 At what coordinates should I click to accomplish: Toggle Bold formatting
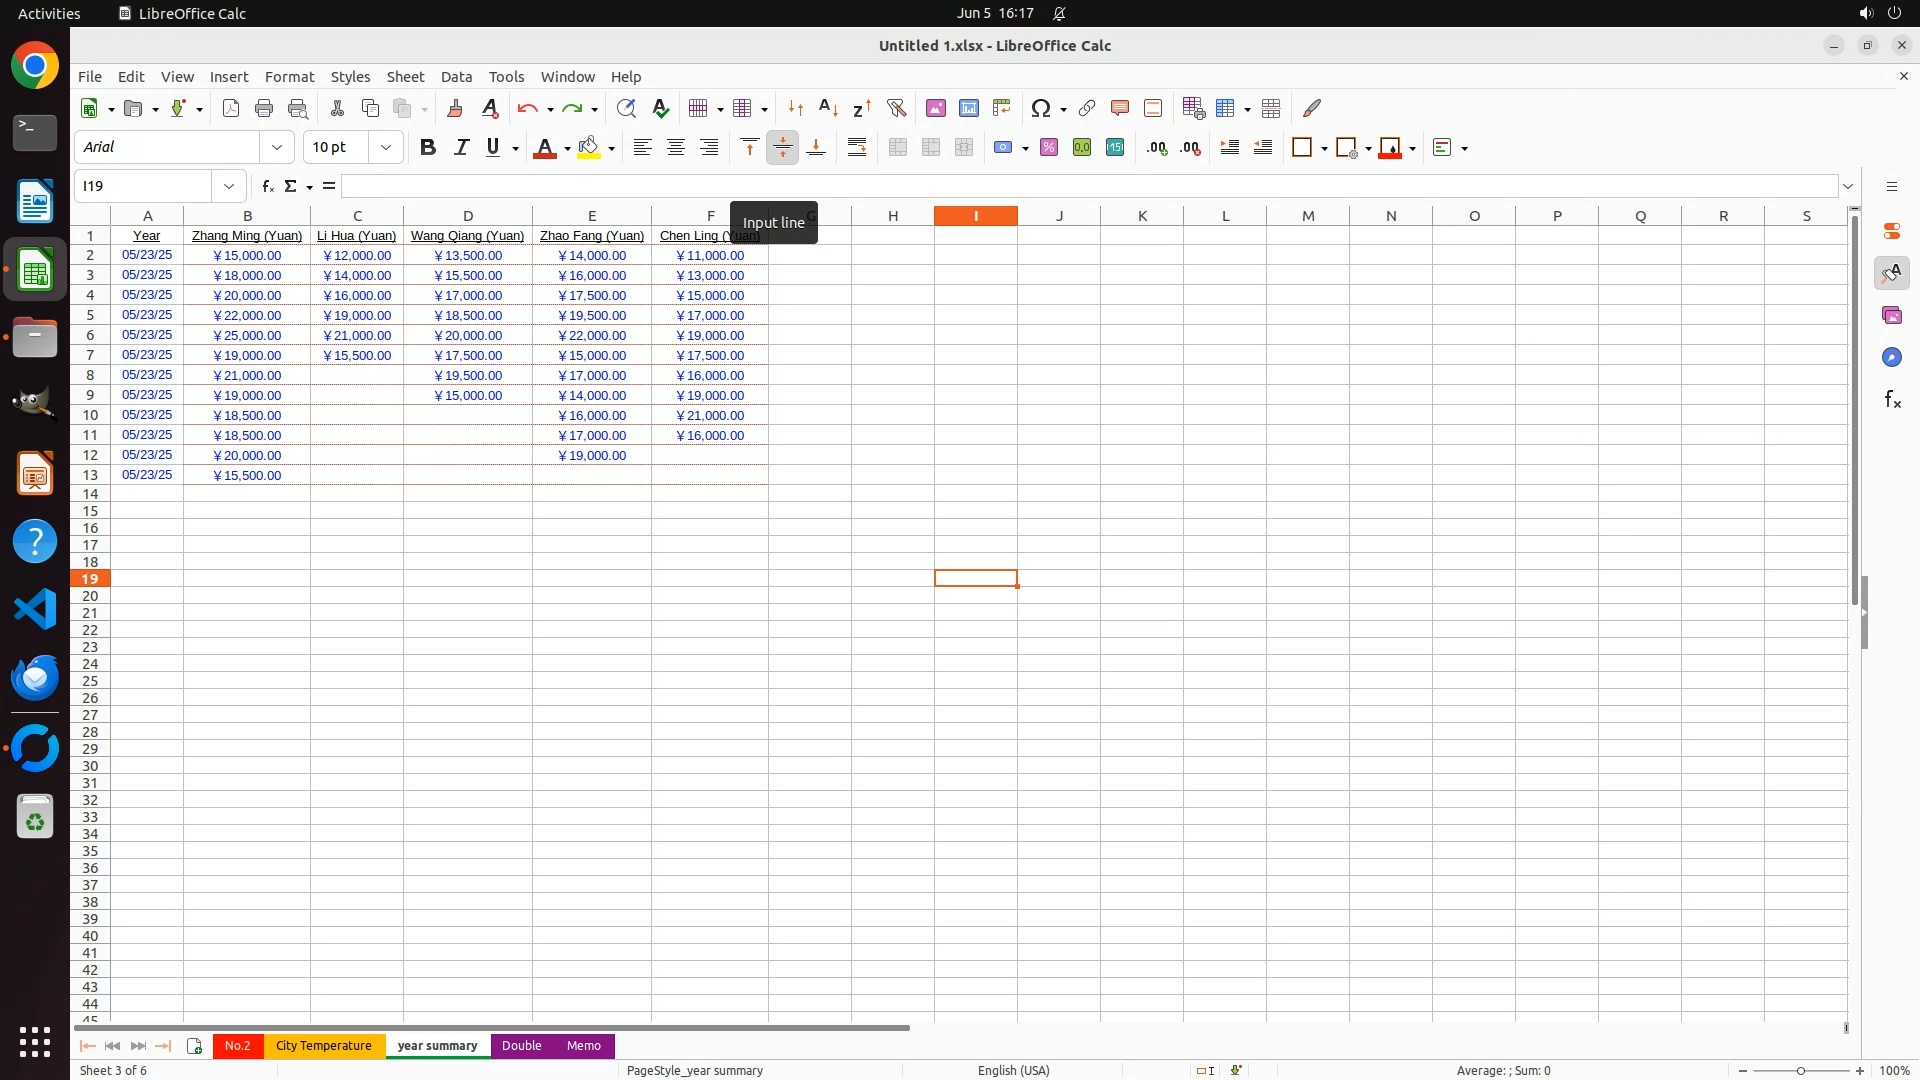pos(428,148)
